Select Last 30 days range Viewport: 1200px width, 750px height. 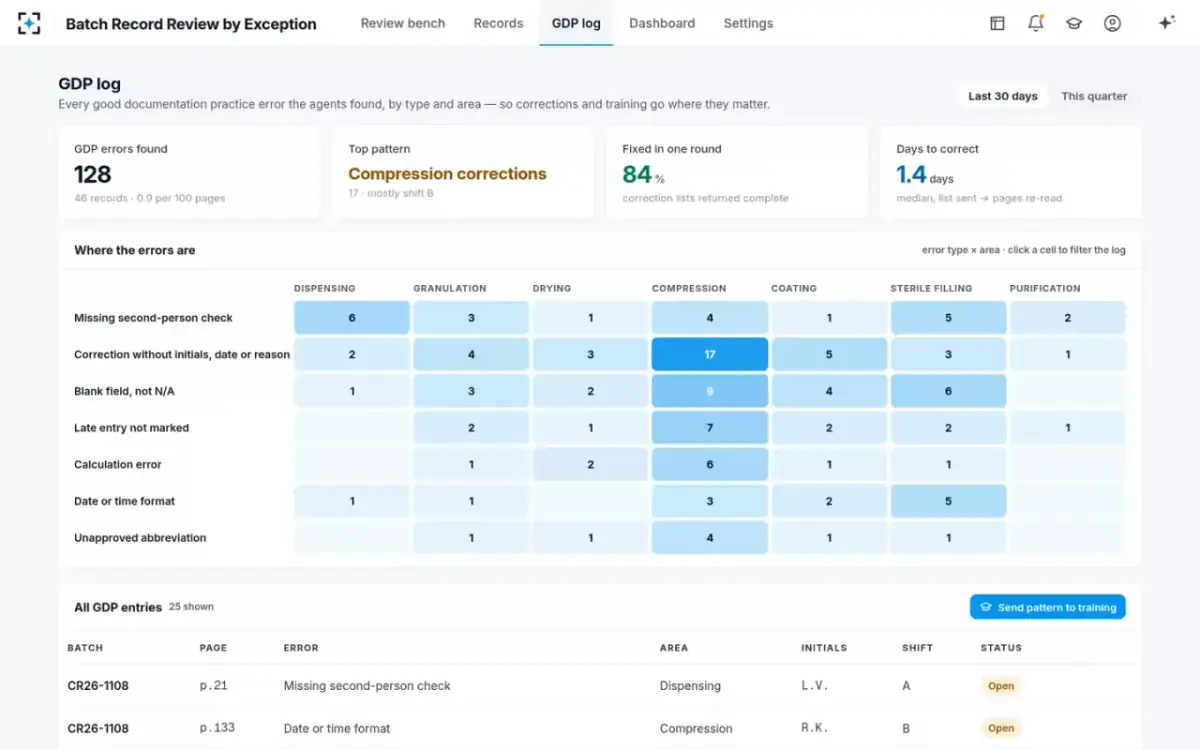1003,96
